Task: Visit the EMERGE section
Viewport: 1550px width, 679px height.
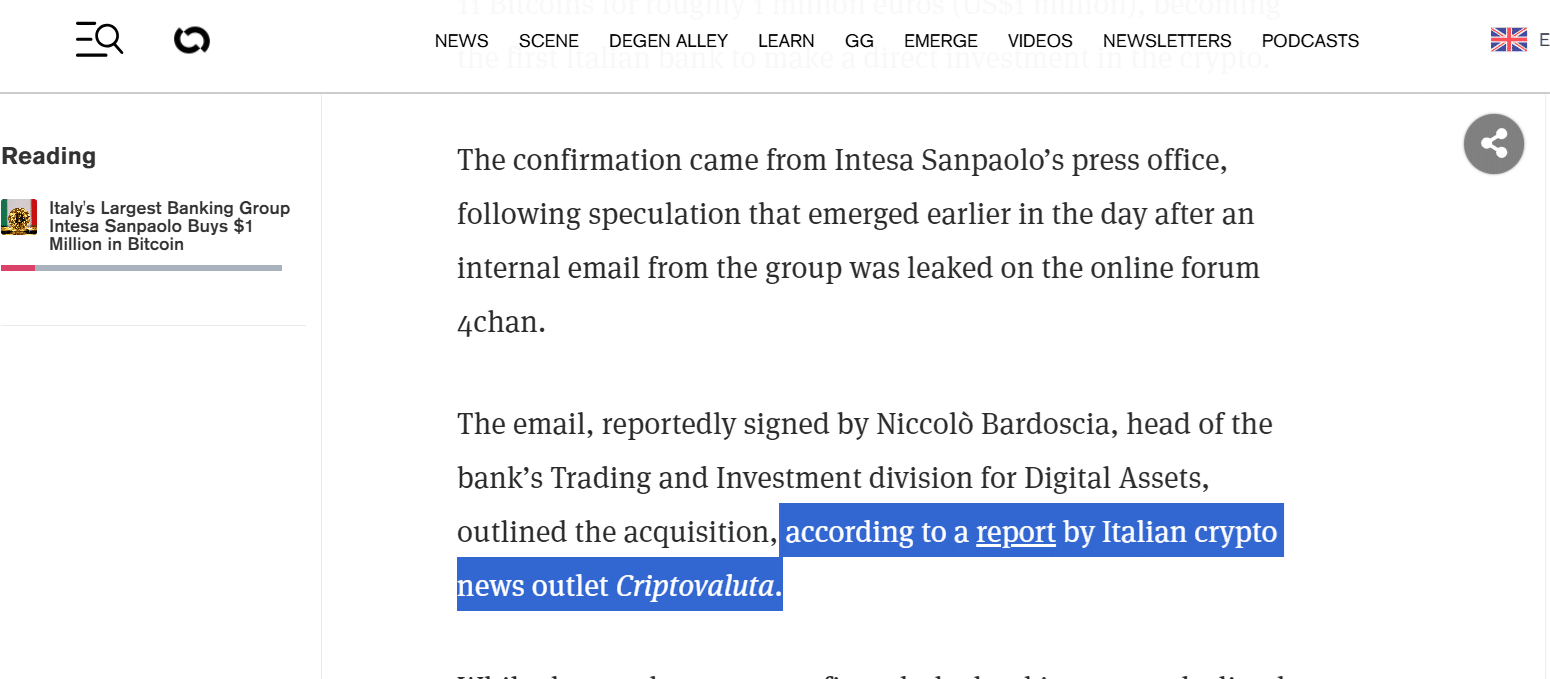Action: coord(940,41)
